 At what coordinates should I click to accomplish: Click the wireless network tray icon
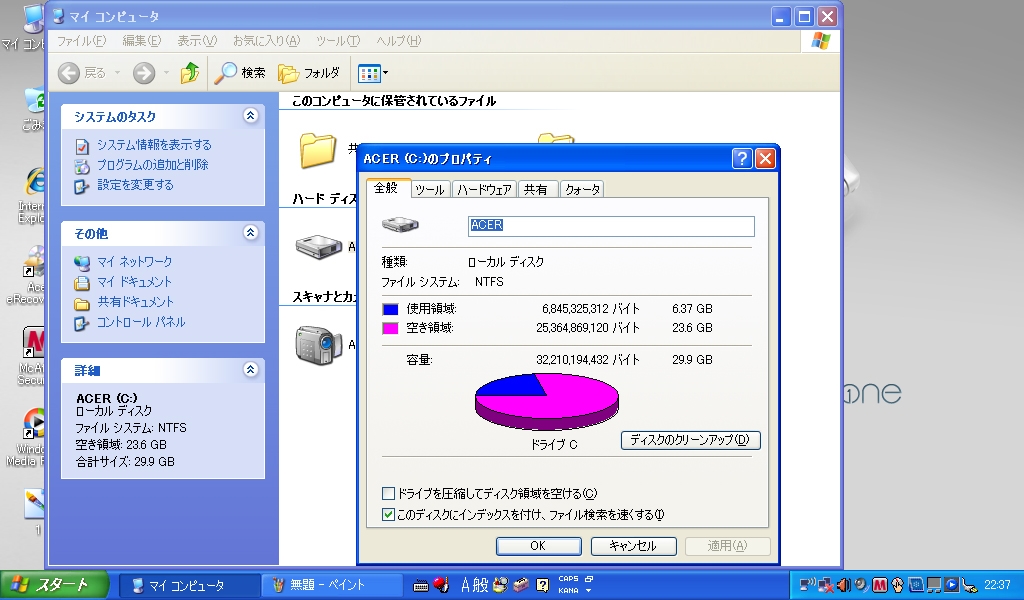coord(808,584)
